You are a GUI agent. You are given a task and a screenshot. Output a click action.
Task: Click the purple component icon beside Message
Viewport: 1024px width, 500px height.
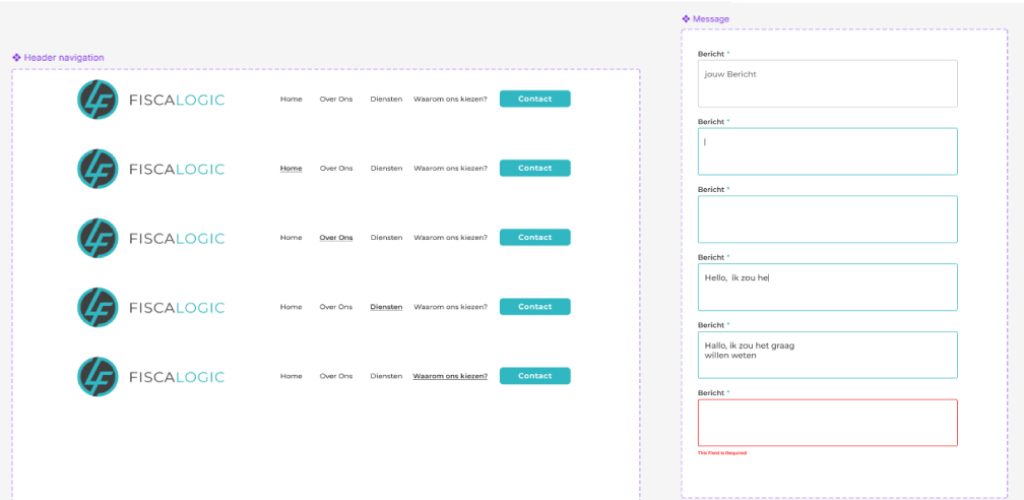tap(686, 19)
